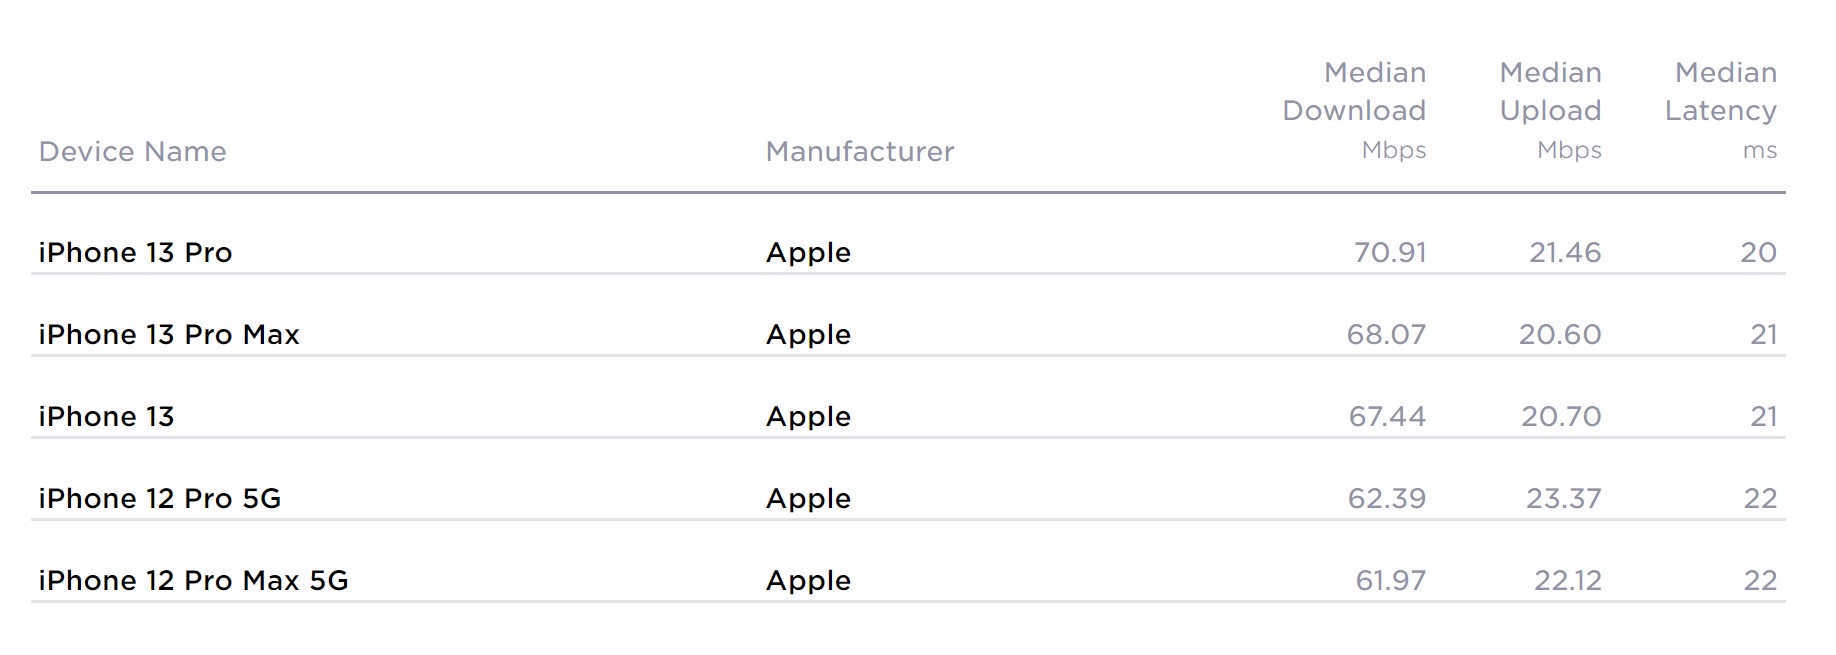This screenshot has height=655, width=1836.
Task: Select the Median Upload column header
Action: [x=1550, y=110]
